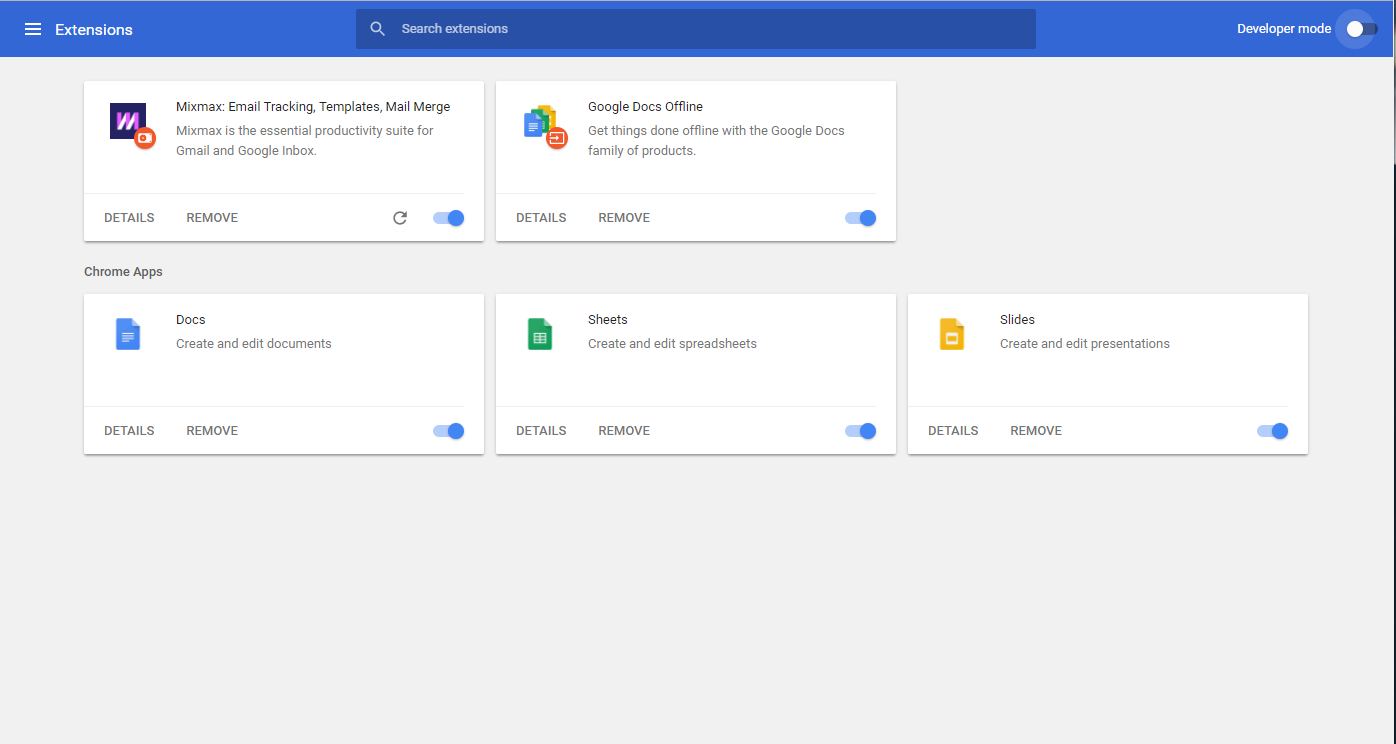Click the Sheets app name

point(608,320)
